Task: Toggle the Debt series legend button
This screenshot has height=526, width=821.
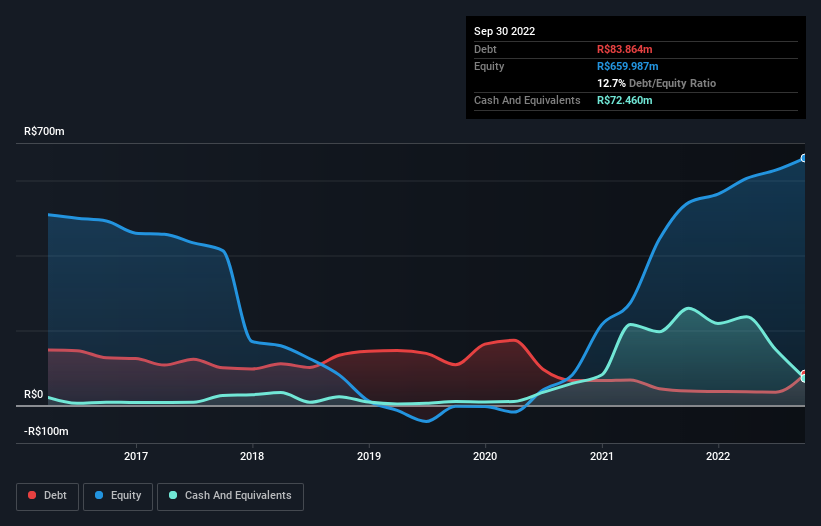Action: (47, 496)
